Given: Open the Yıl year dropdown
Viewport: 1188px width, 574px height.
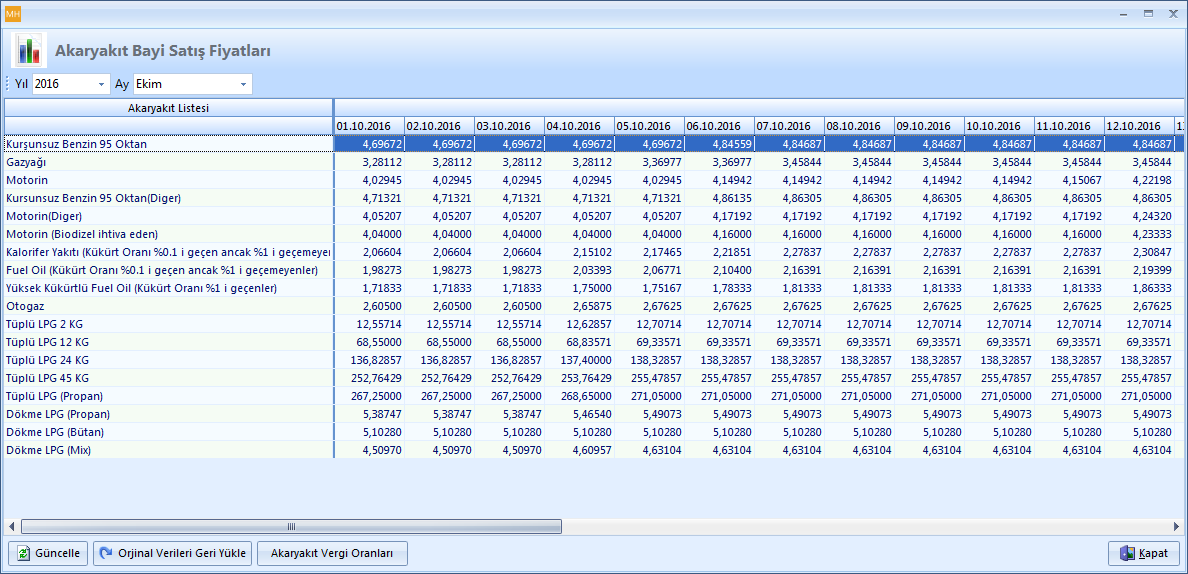Looking at the screenshot, I should [x=102, y=85].
